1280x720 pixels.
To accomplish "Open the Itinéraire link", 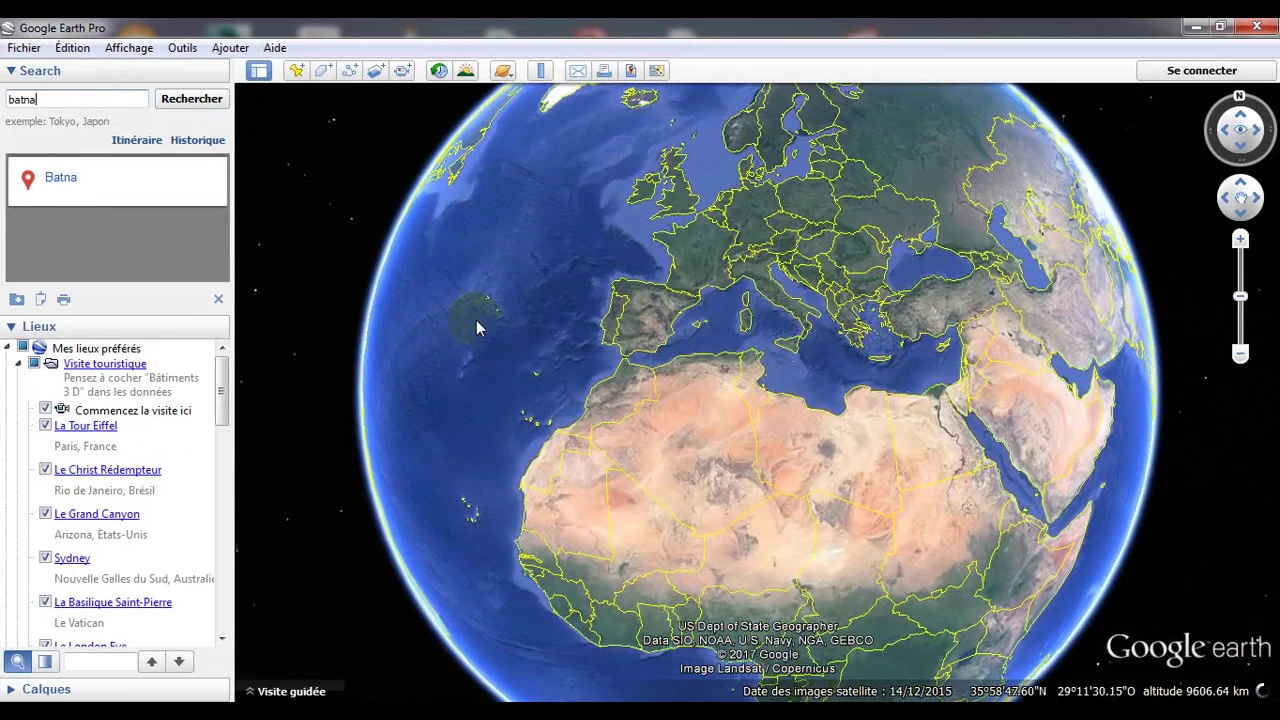I will [137, 140].
